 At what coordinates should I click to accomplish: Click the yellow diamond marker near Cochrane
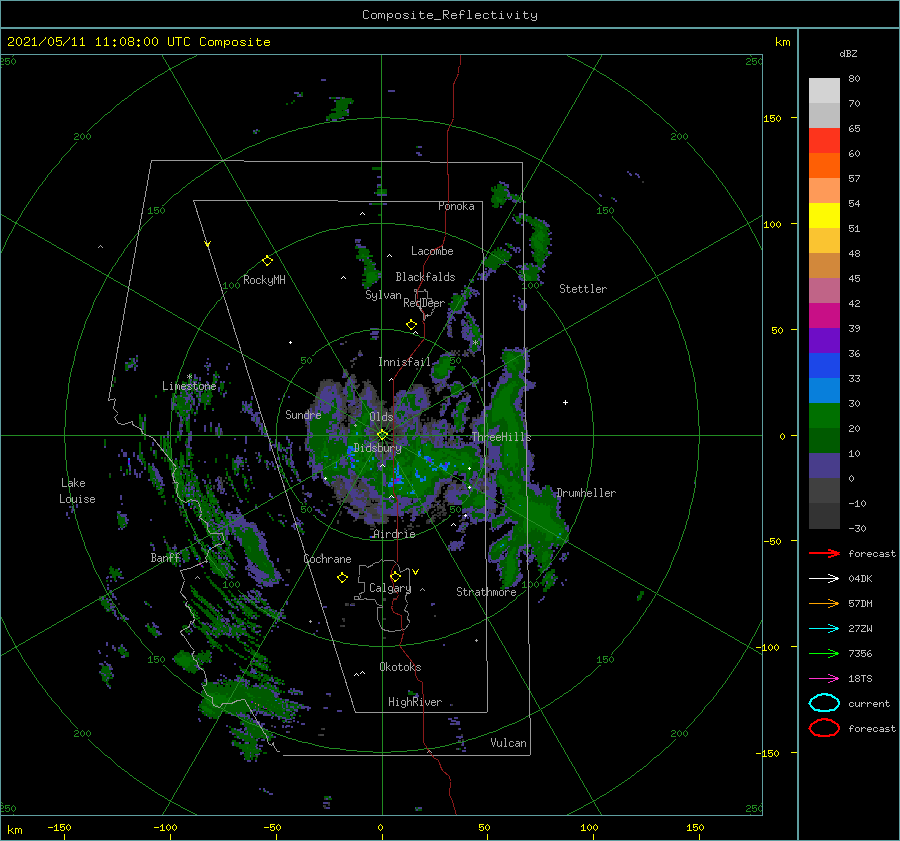(x=343, y=578)
